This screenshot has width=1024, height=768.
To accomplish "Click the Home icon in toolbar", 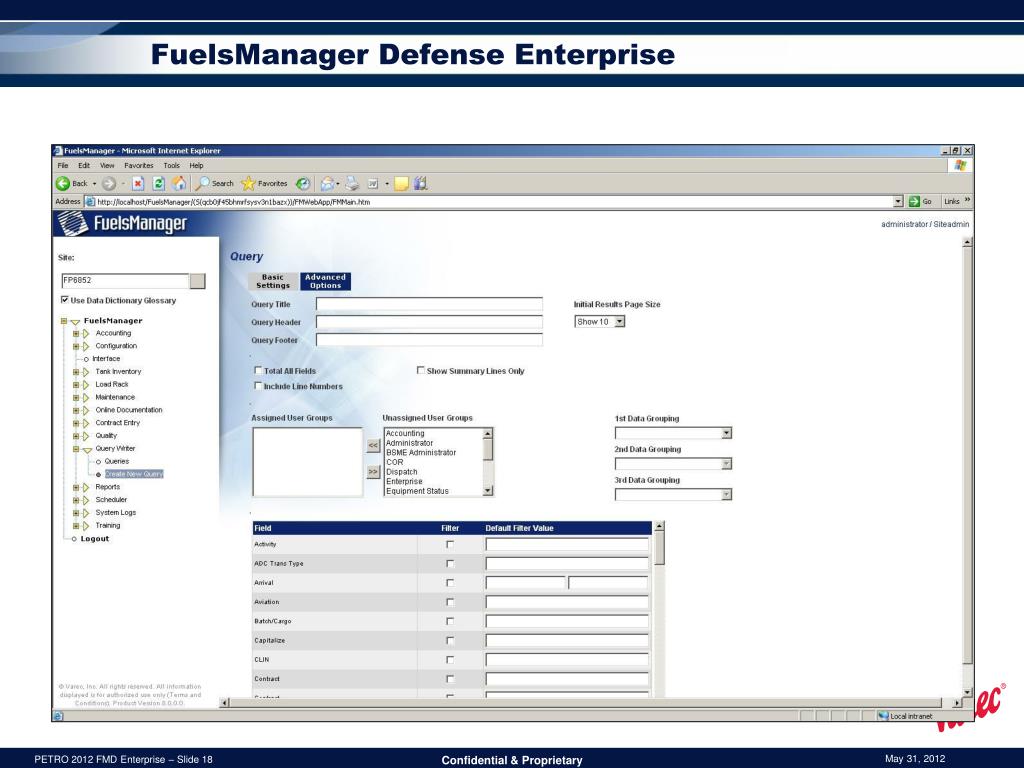I will pos(179,184).
